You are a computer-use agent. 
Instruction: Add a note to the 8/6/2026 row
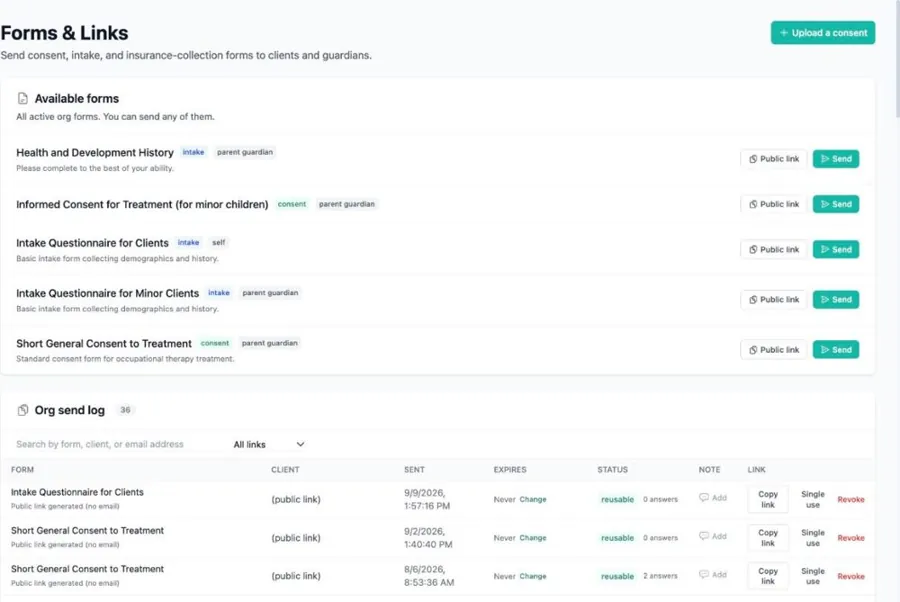tap(713, 574)
